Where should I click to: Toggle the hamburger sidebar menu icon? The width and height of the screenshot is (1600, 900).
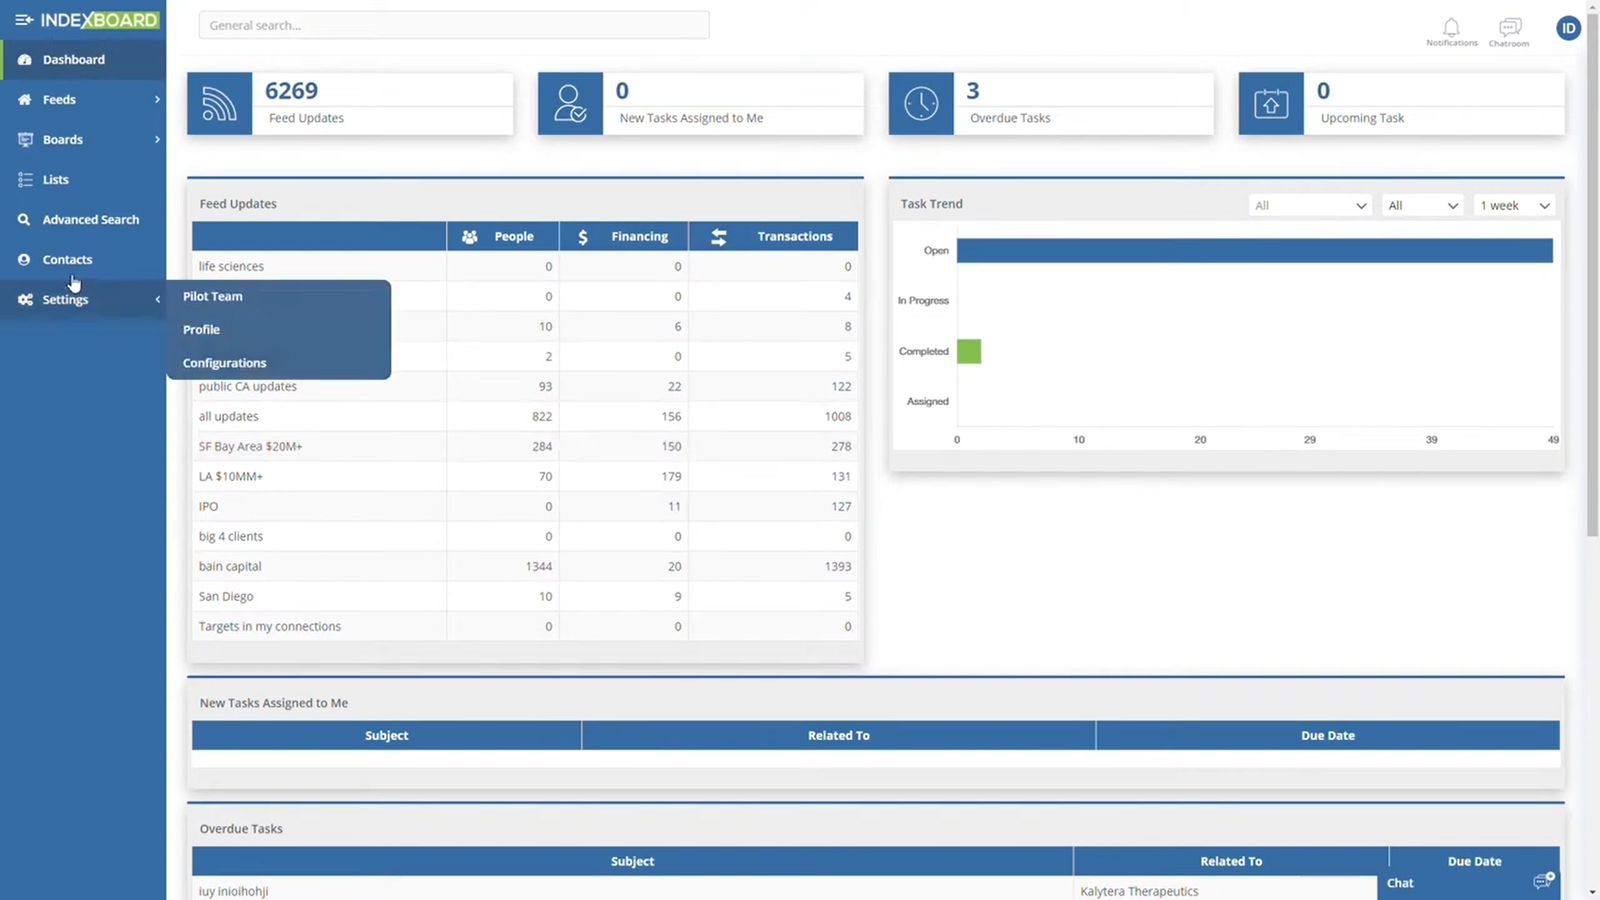click(23, 20)
